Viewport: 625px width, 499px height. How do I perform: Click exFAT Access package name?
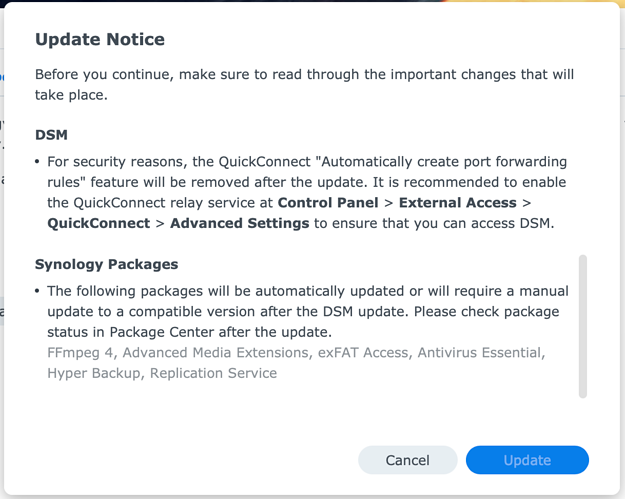pyautogui.click(x=364, y=353)
